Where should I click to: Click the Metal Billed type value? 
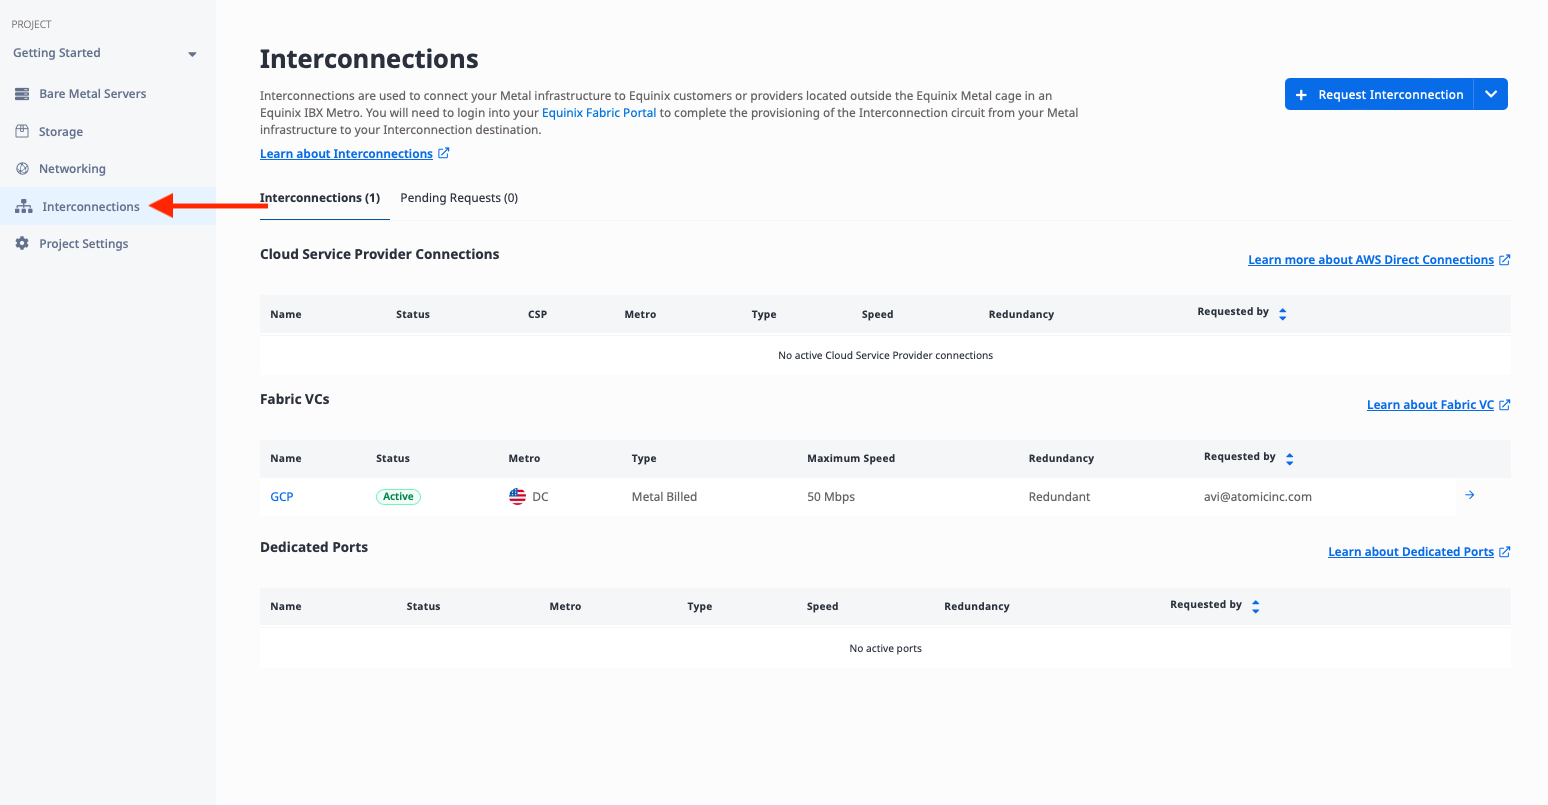(x=664, y=497)
